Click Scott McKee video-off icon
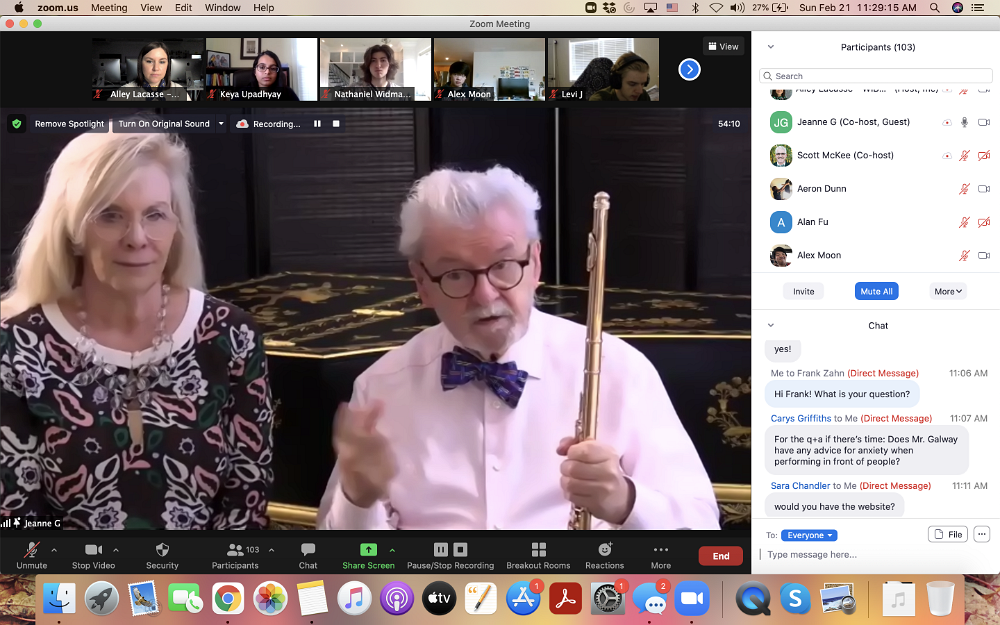Screen dimensions: 1000x625 [983, 155]
